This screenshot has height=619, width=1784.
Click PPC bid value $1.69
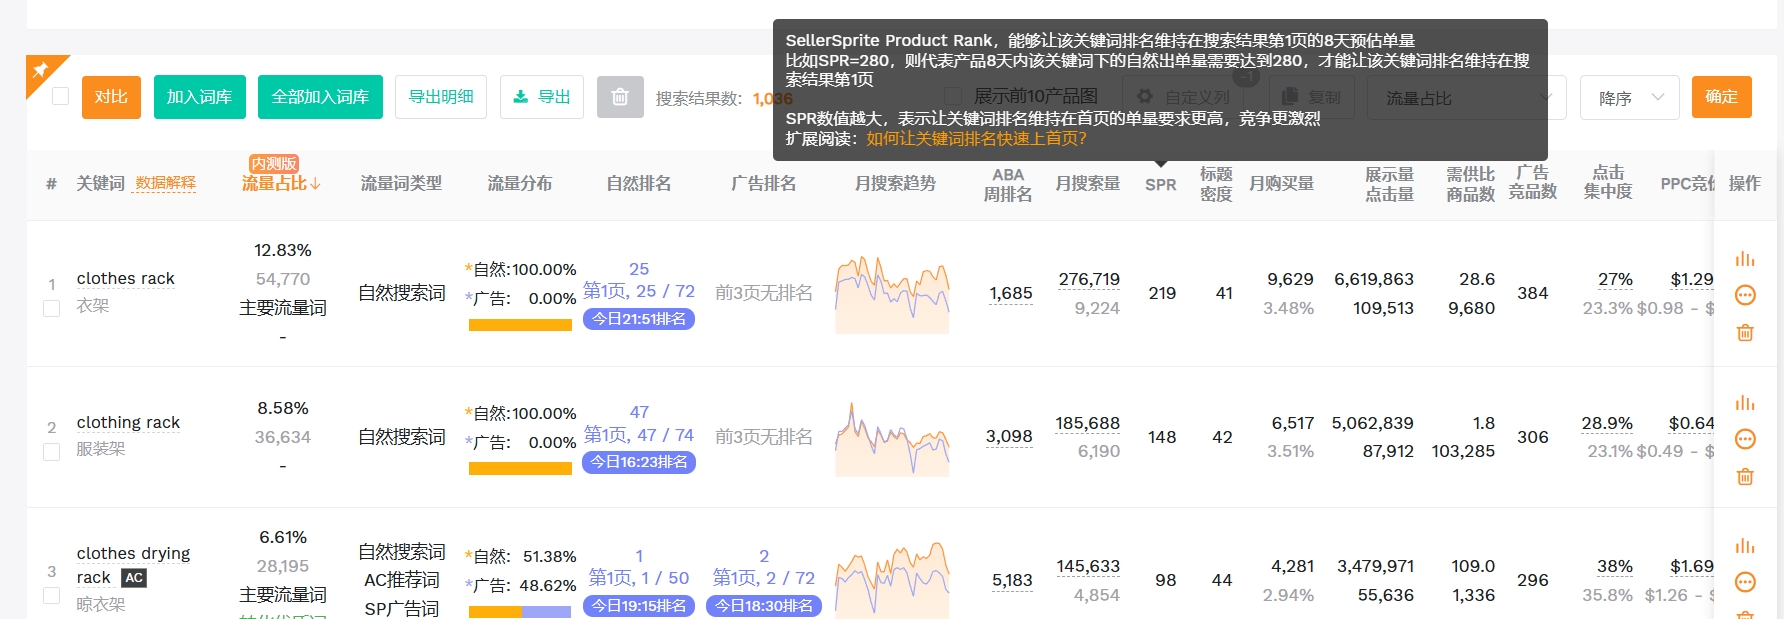click(x=1692, y=566)
